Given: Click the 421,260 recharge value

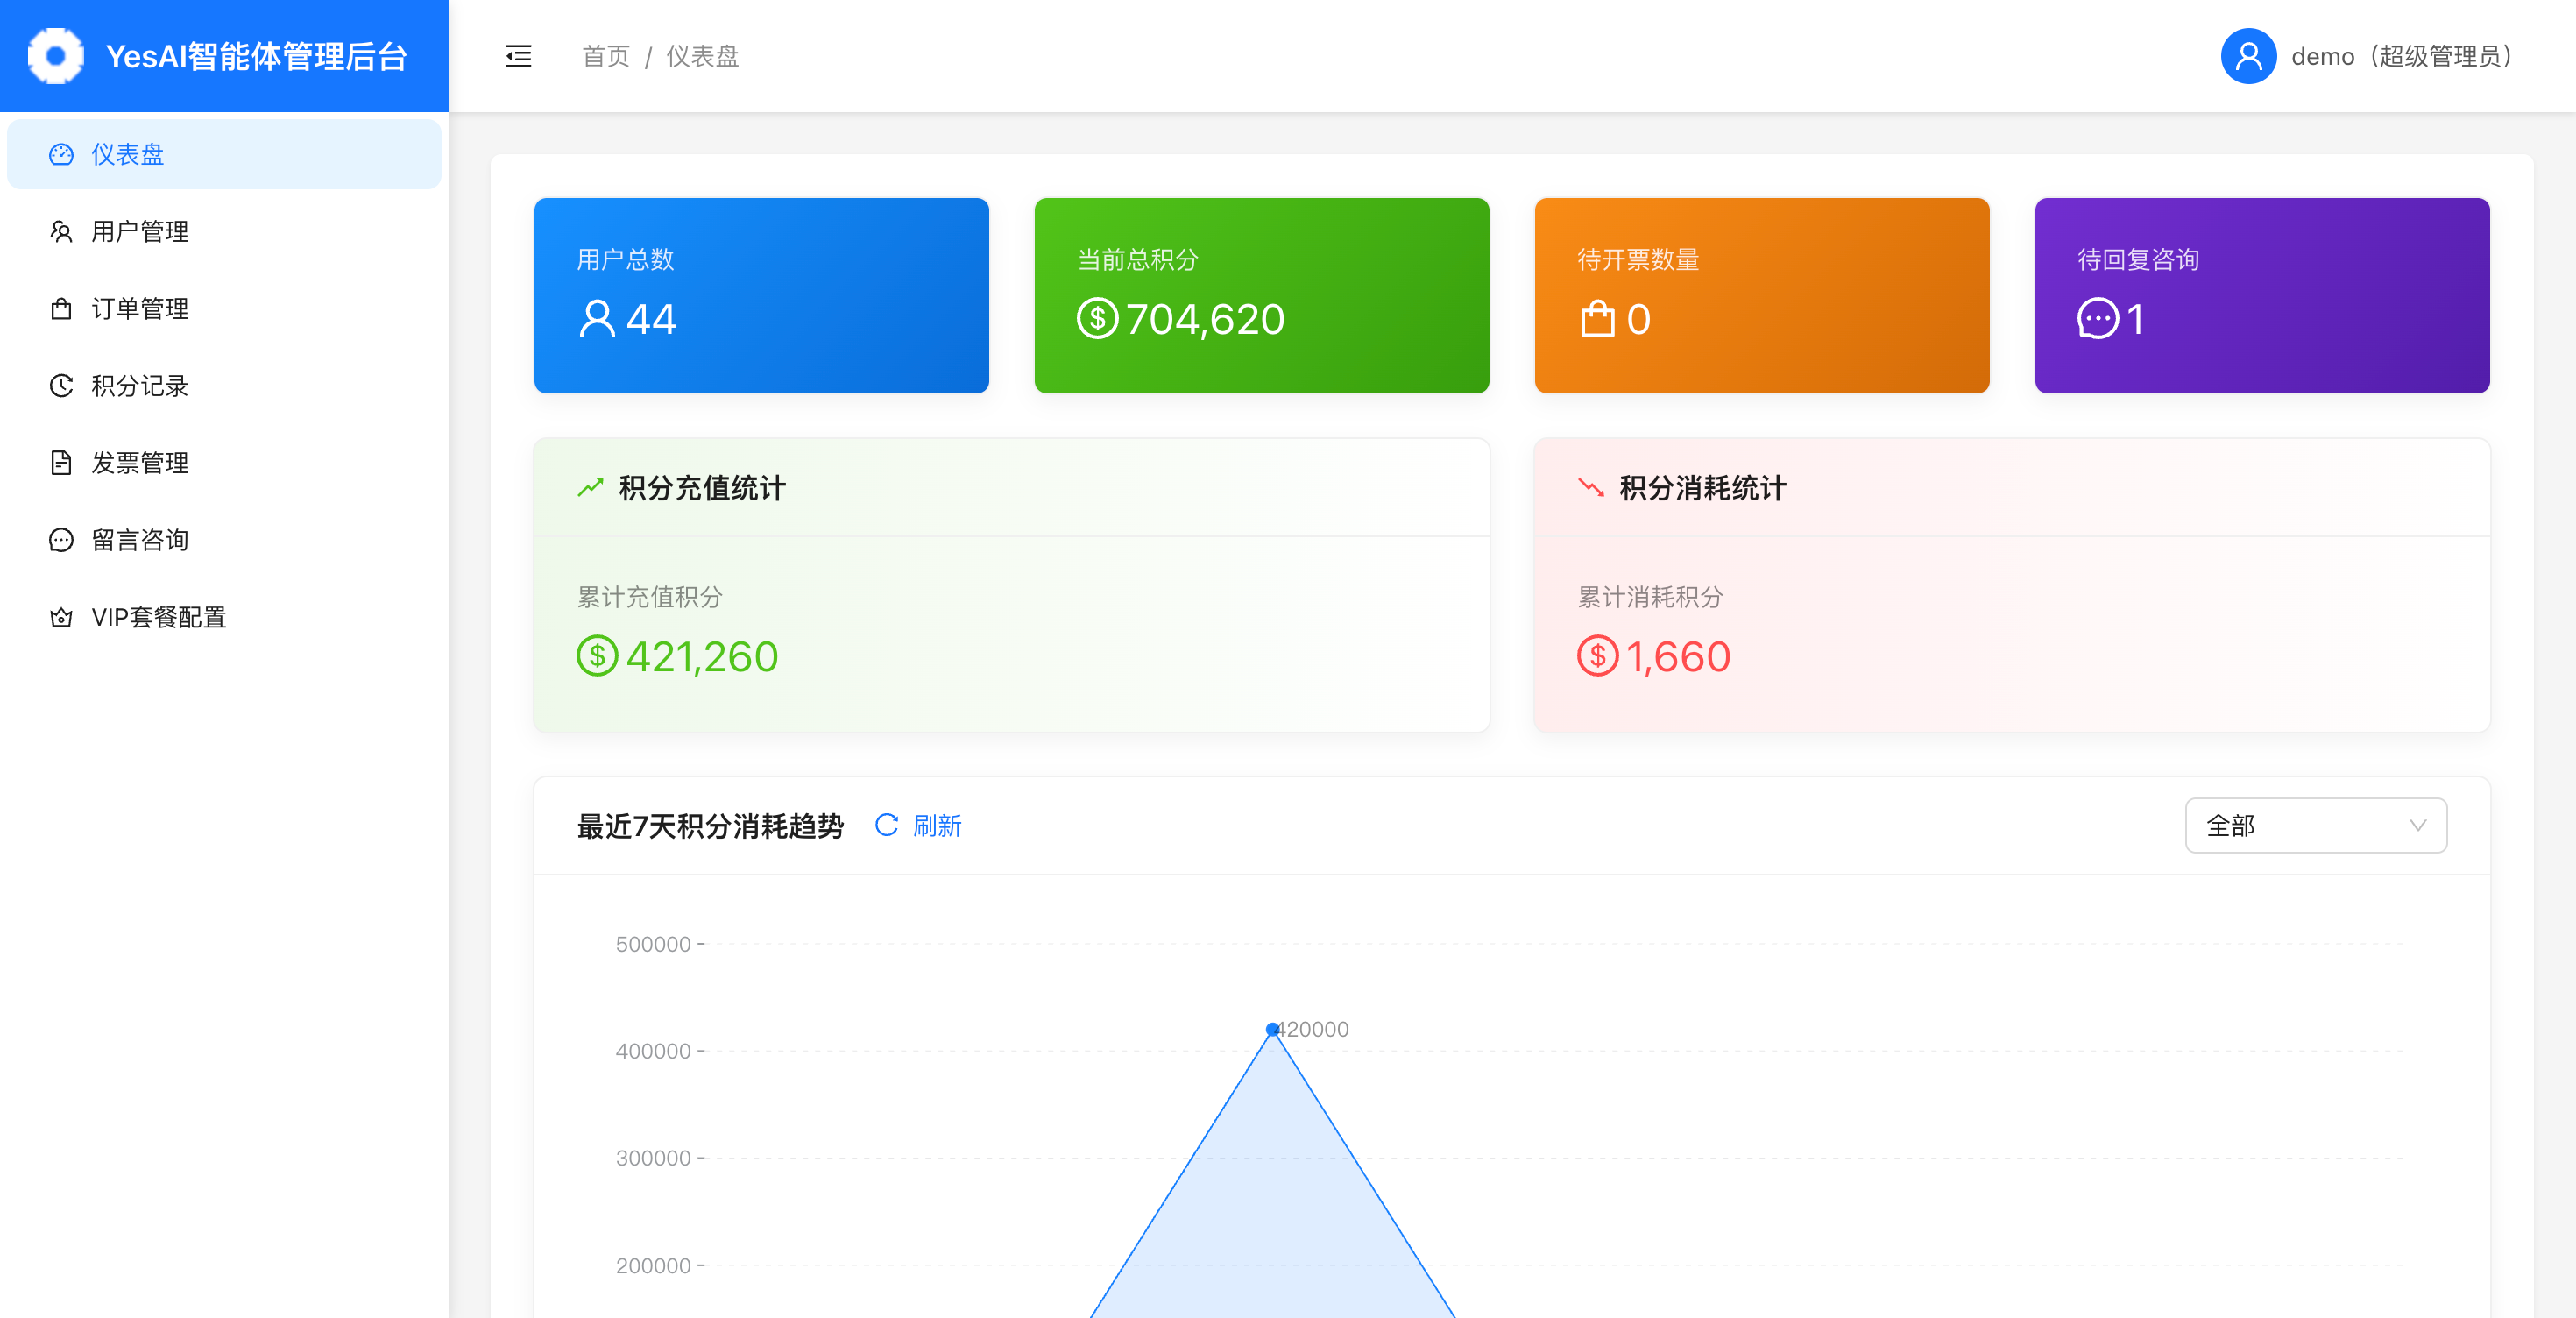Looking at the screenshot, I should (x=701, y=656).
